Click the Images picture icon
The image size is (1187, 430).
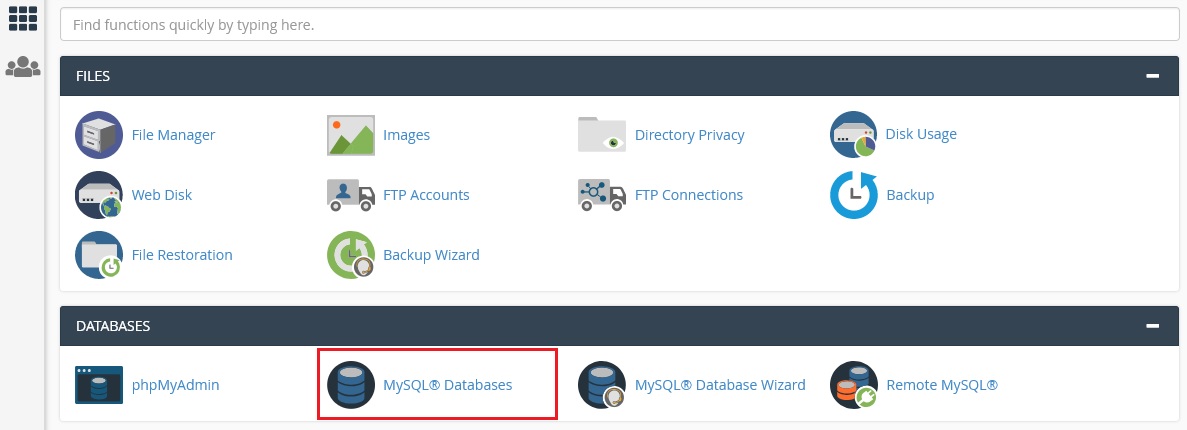(x=350, y=135)
